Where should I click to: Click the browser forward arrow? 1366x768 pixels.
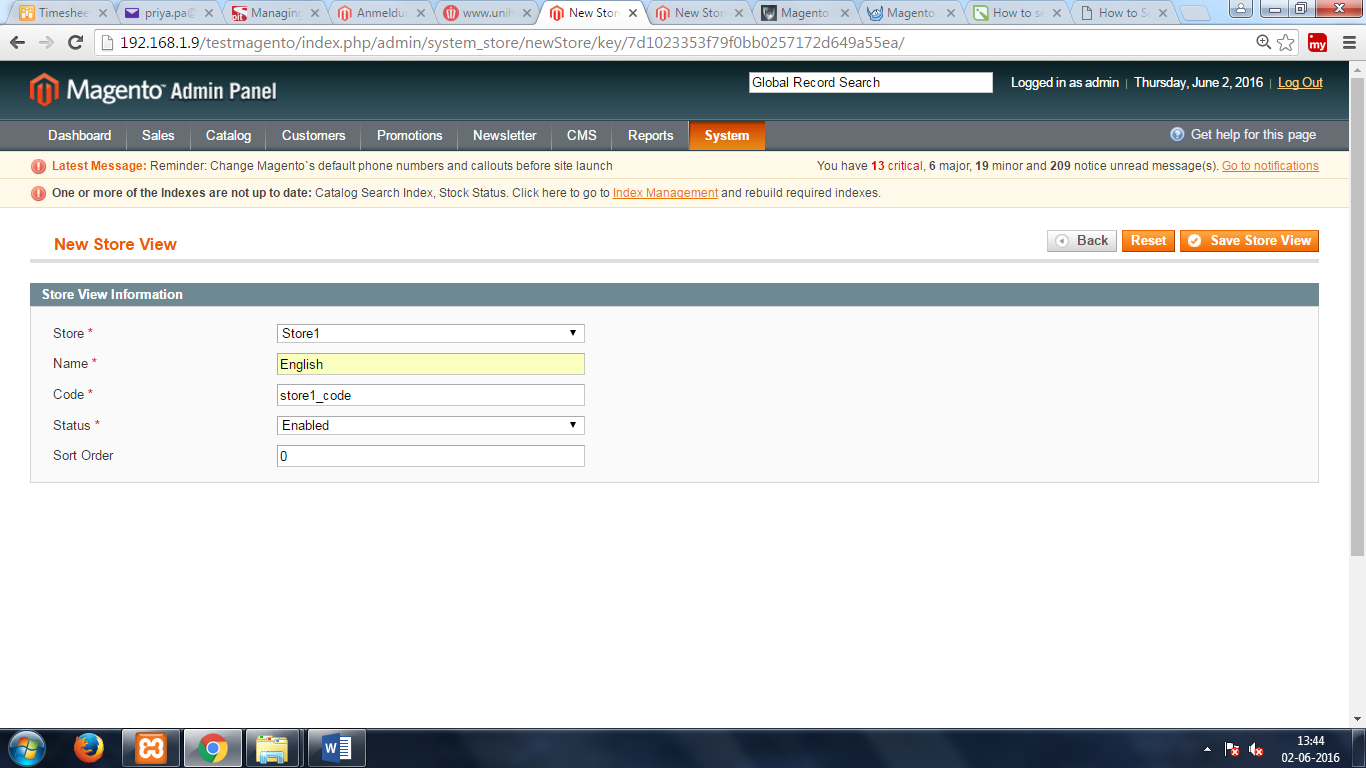(46, 43)
